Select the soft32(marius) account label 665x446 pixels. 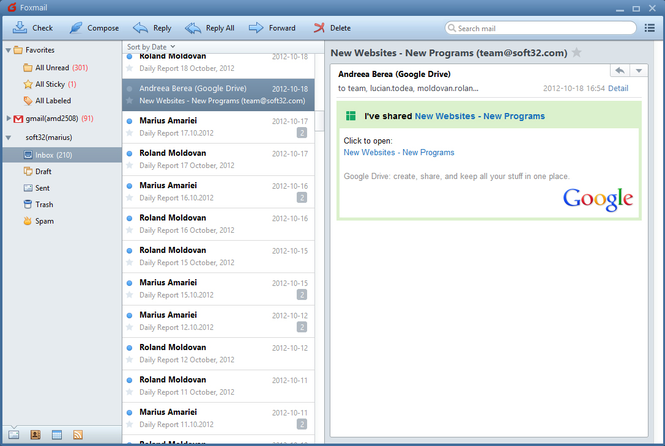pyautogui.click(x=49, y=137)
